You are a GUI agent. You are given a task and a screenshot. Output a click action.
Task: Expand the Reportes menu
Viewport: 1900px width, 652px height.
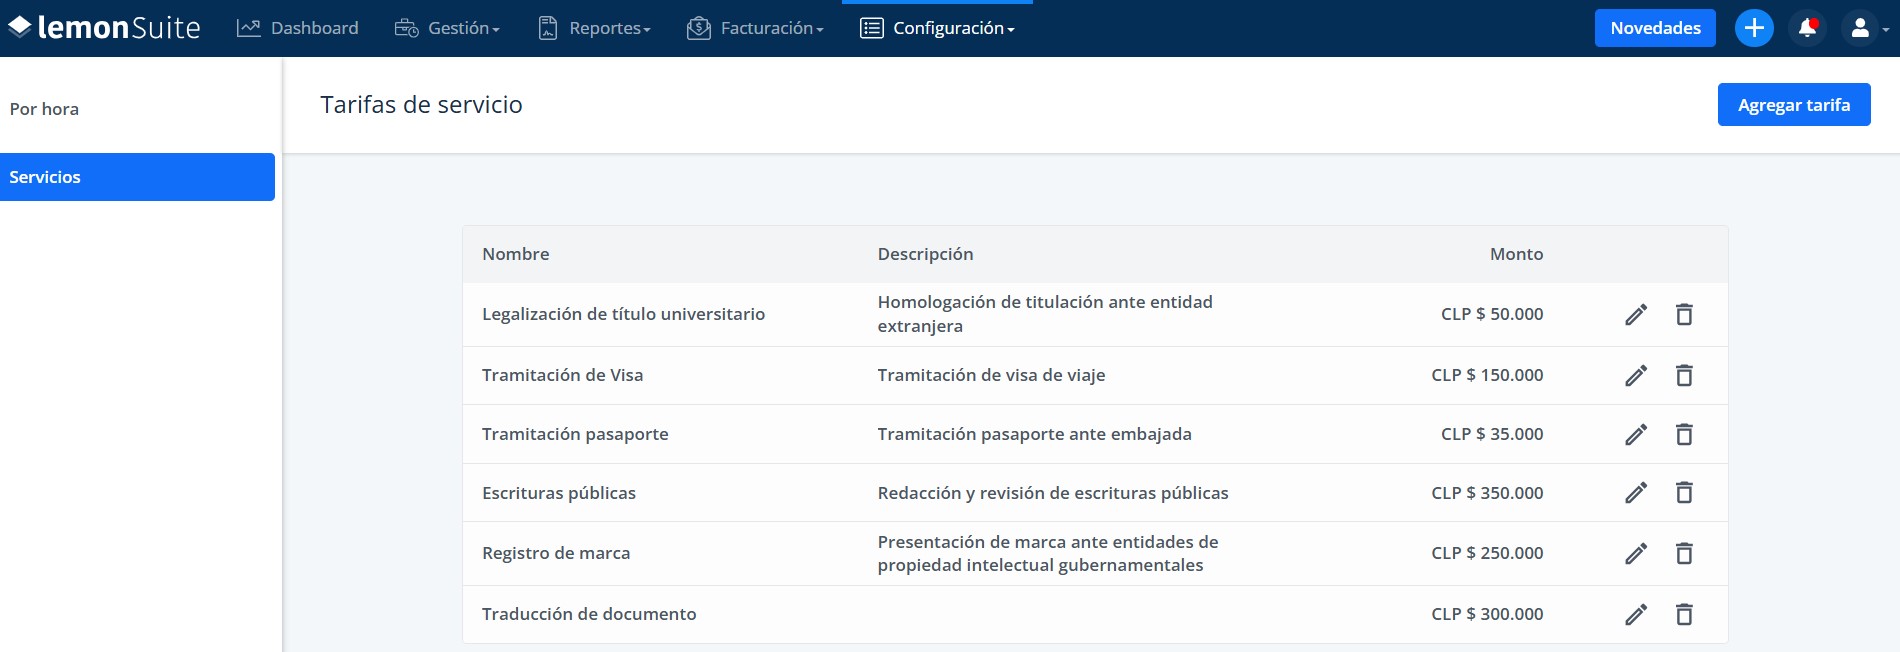pyautogui.click(x=594, y=28)
